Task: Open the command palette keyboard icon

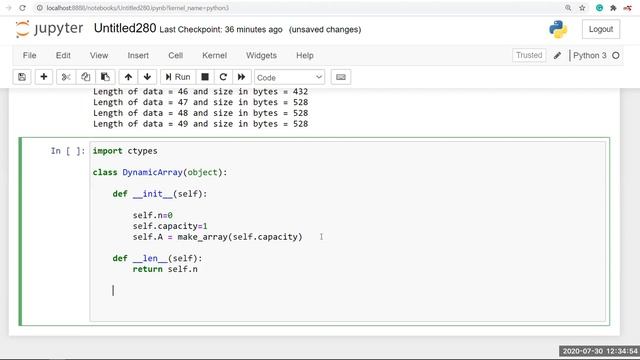Action: click(341, 77)
